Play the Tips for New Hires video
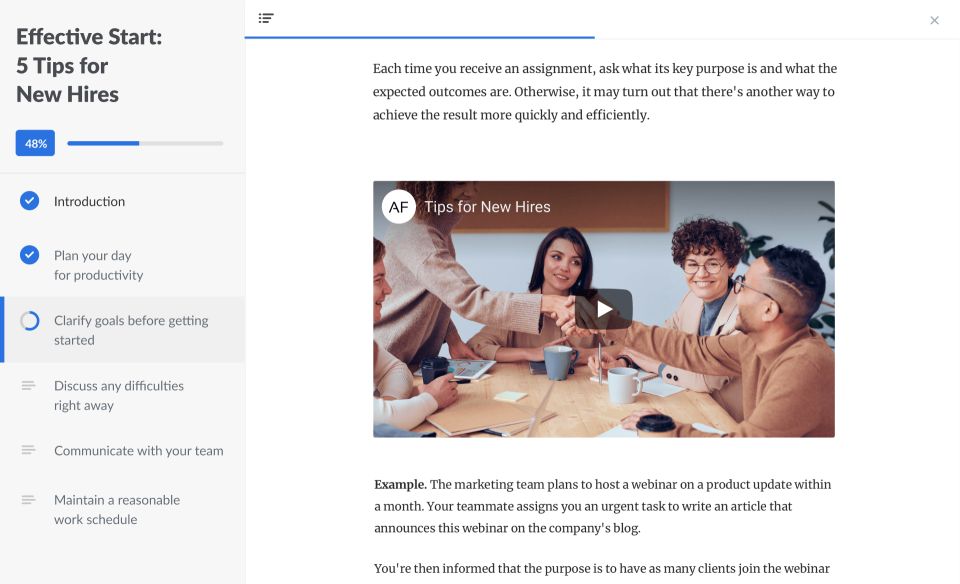 [603, 308]
